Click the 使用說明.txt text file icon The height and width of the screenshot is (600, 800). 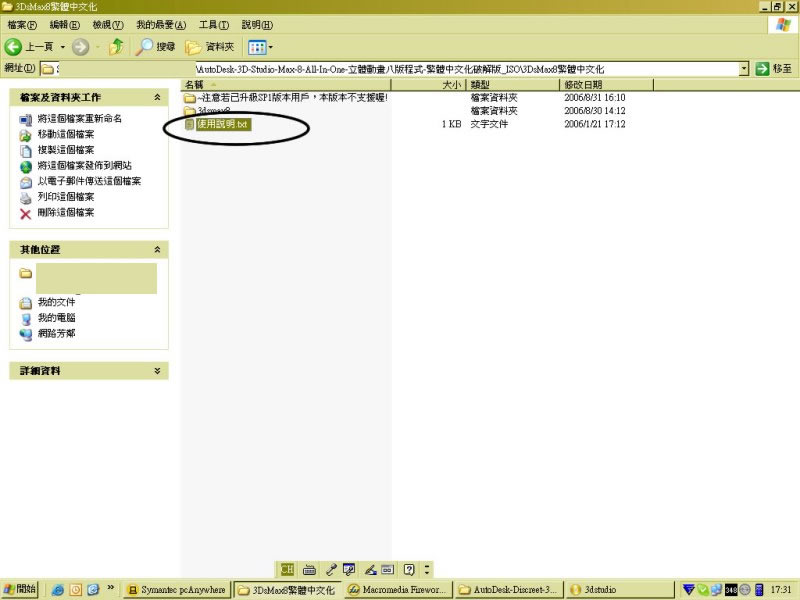click(189, 124)
